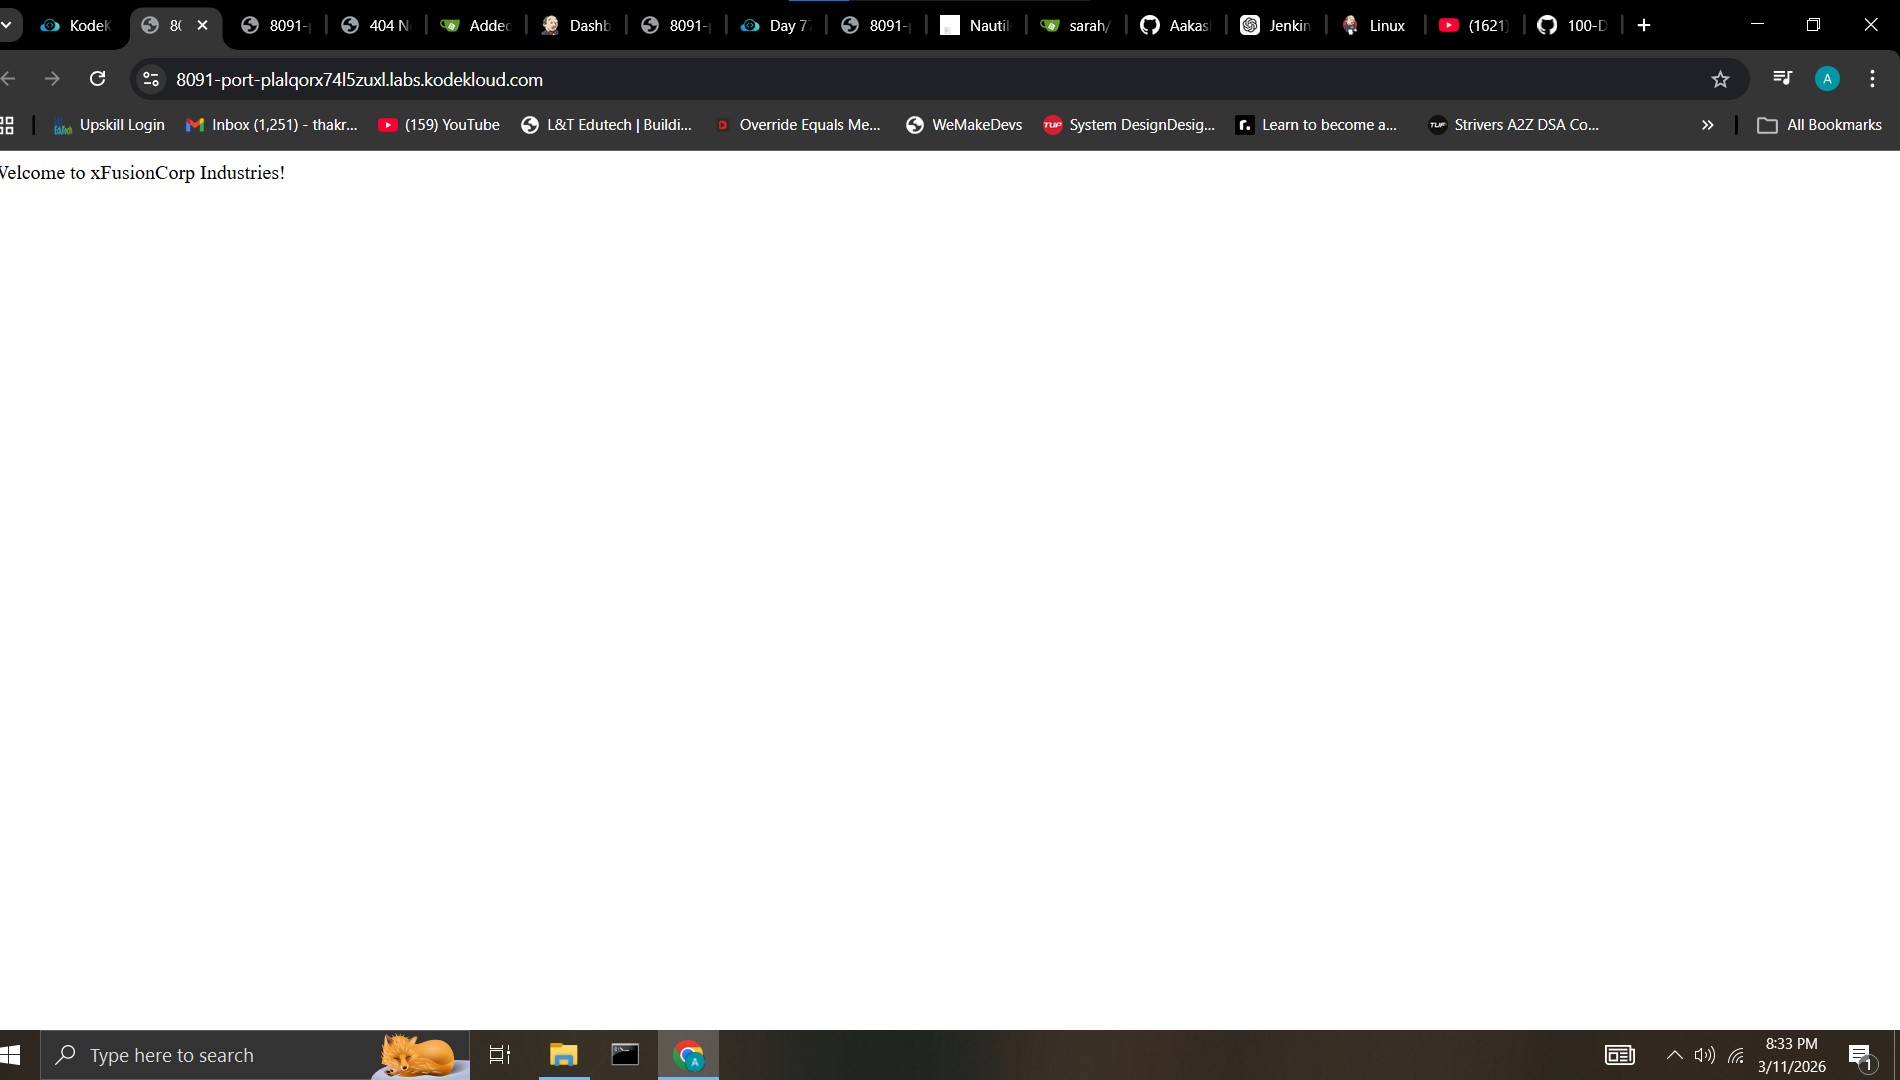This screenshot has width=1900, height=1080.
Task: Open the apps grid in bookmarks bar
Action: 7,125
